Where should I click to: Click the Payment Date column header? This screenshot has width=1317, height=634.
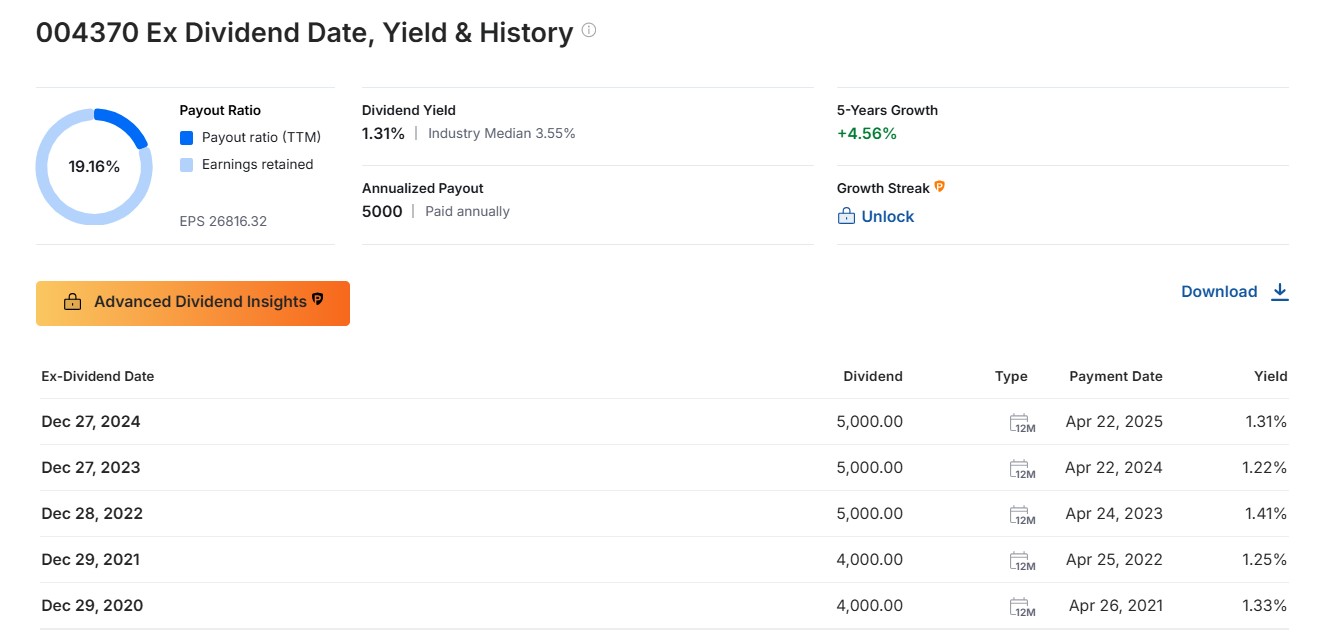coord(1116,376)
